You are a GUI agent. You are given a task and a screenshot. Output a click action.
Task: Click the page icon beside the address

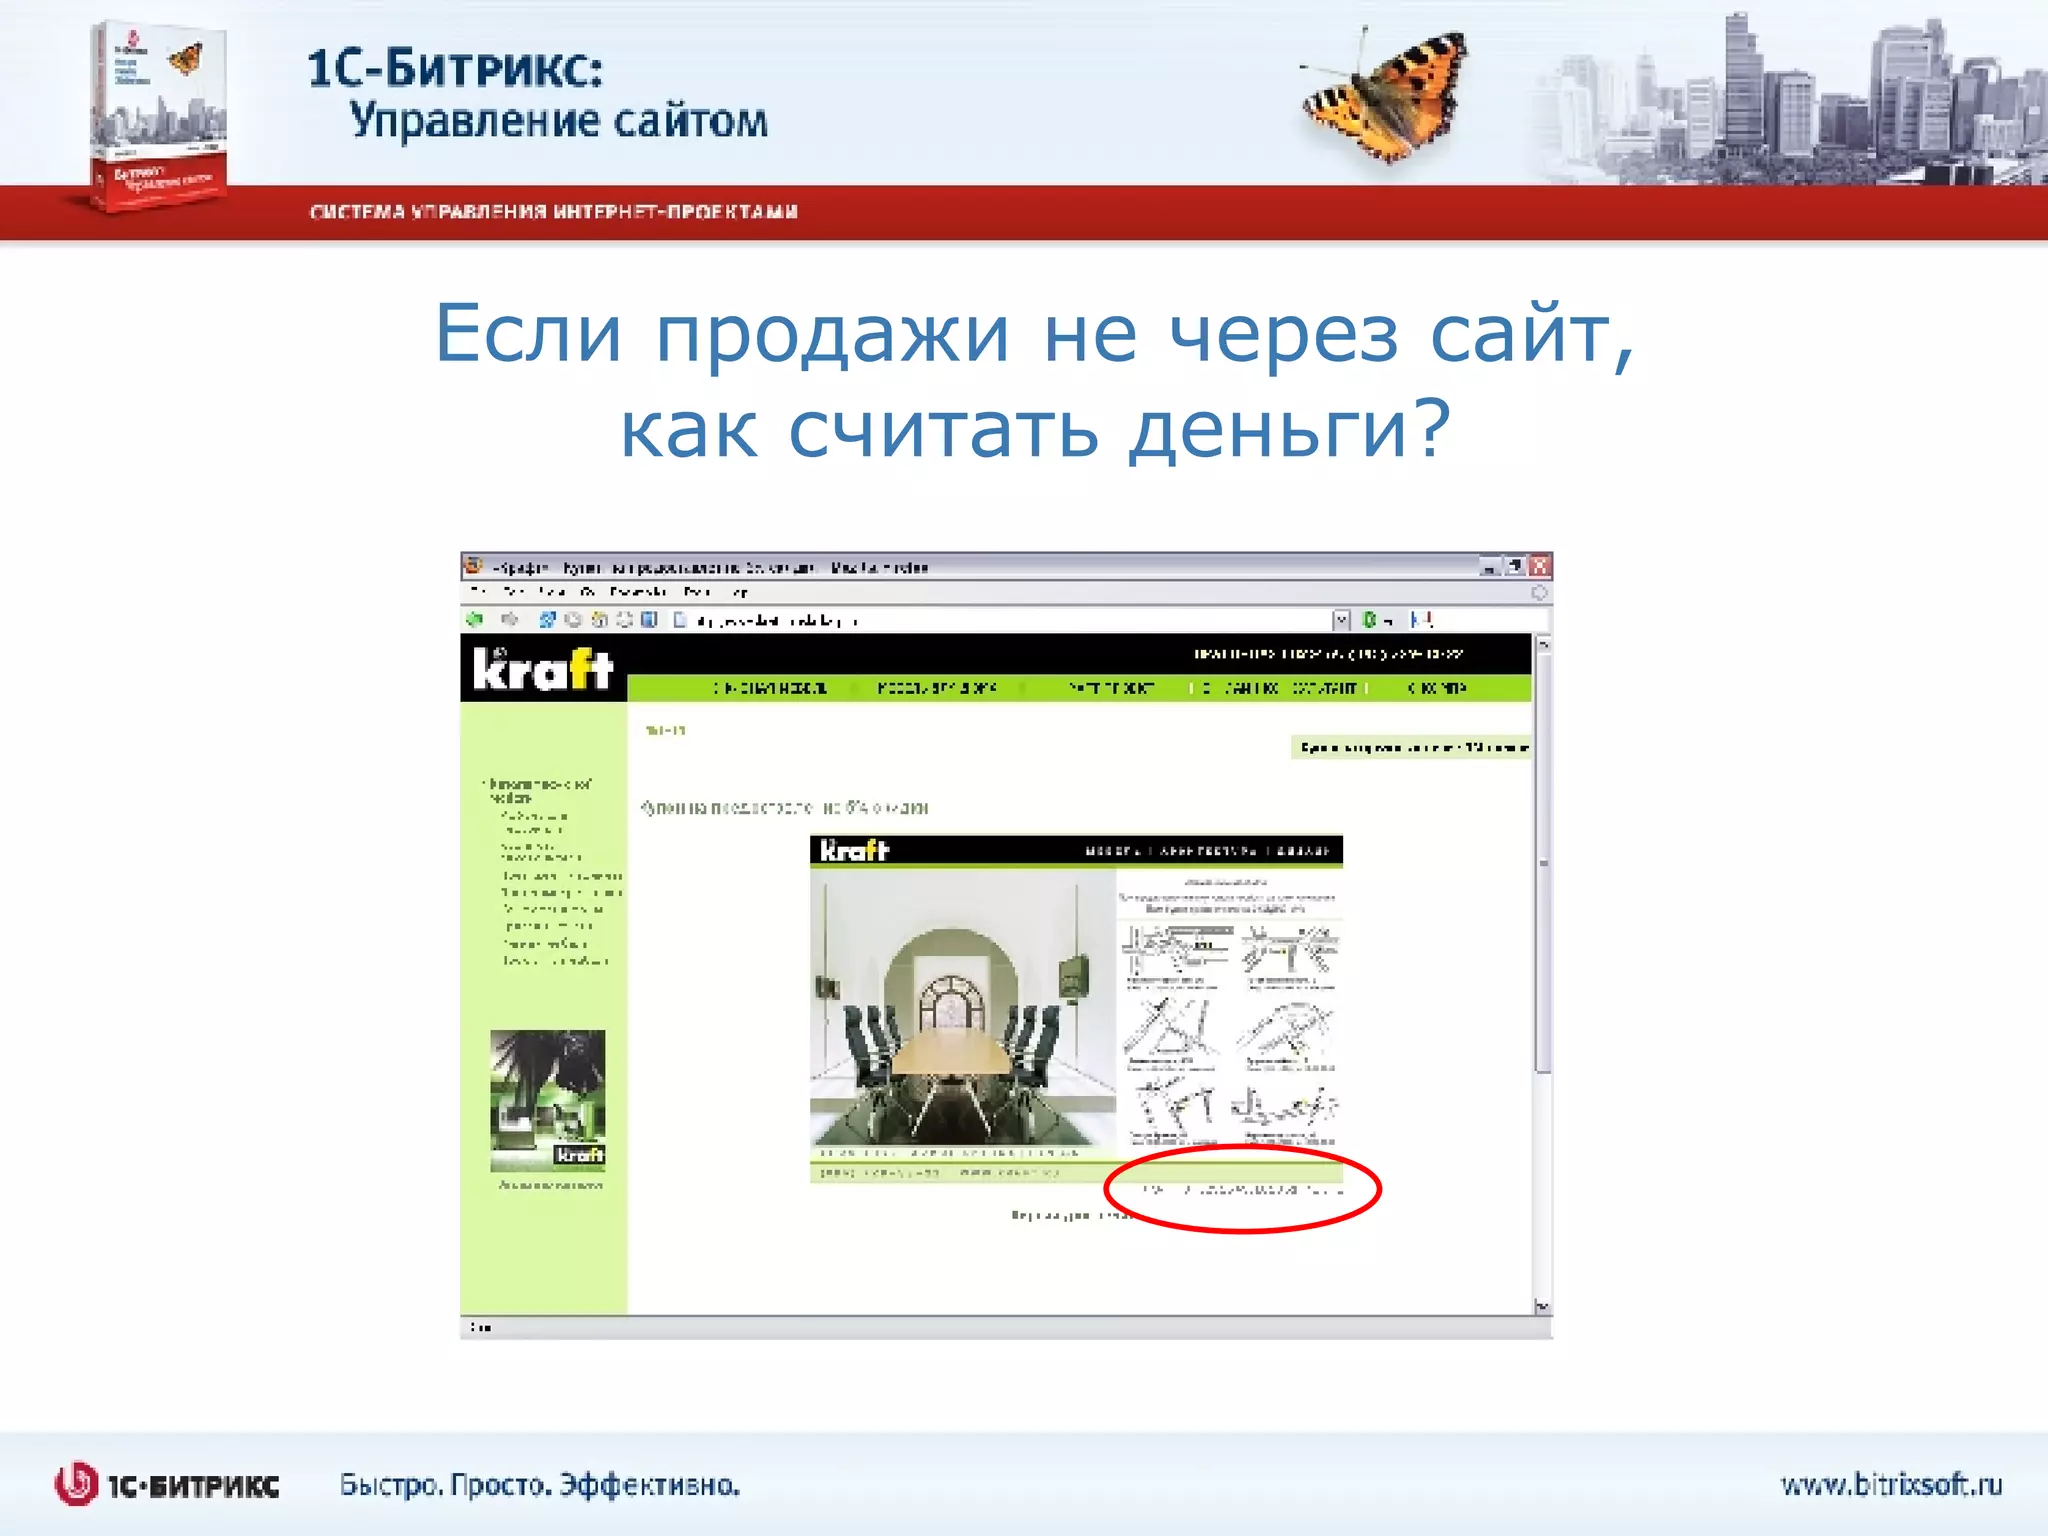(x=680, y=620)
